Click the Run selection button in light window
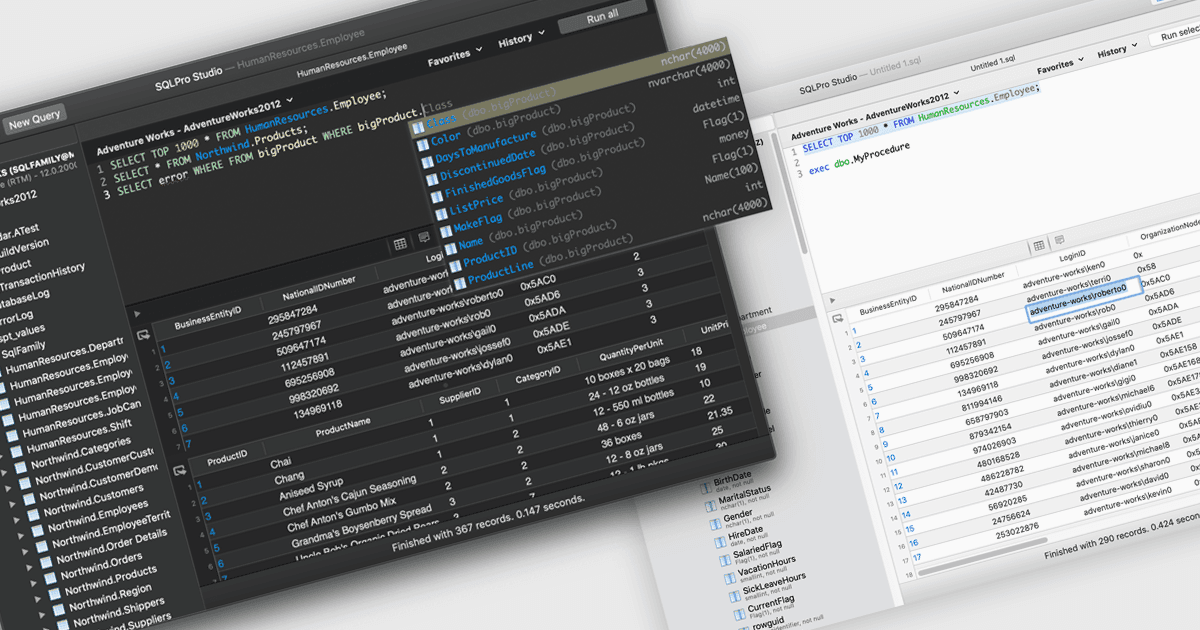The width and height of the screenshot is (1200, 630). click(x=1175, y=33)
